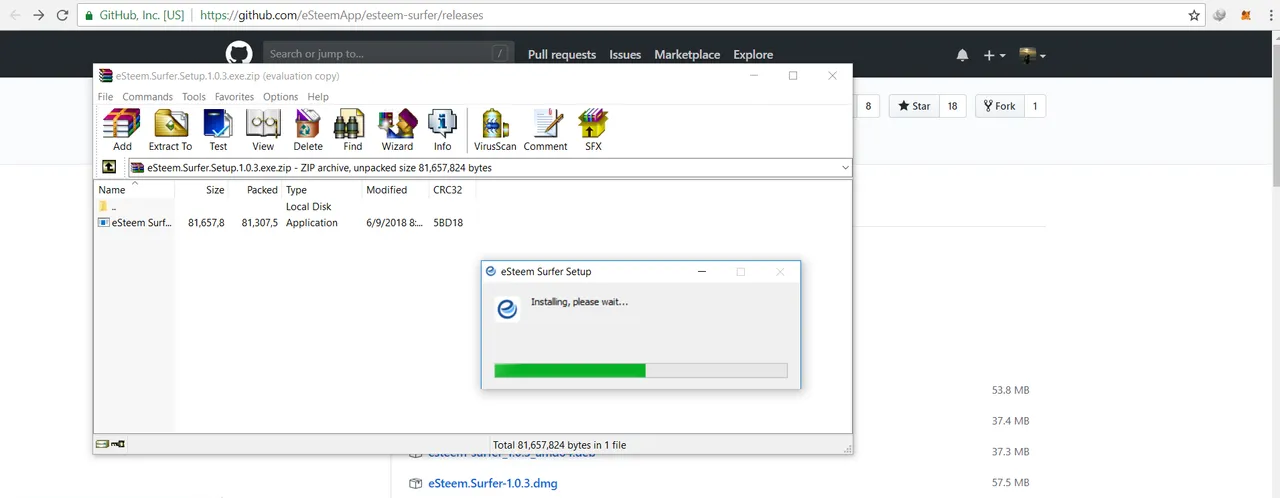
Task: Click the Extract To toolbar icon
Action: (x=170, y=130)
